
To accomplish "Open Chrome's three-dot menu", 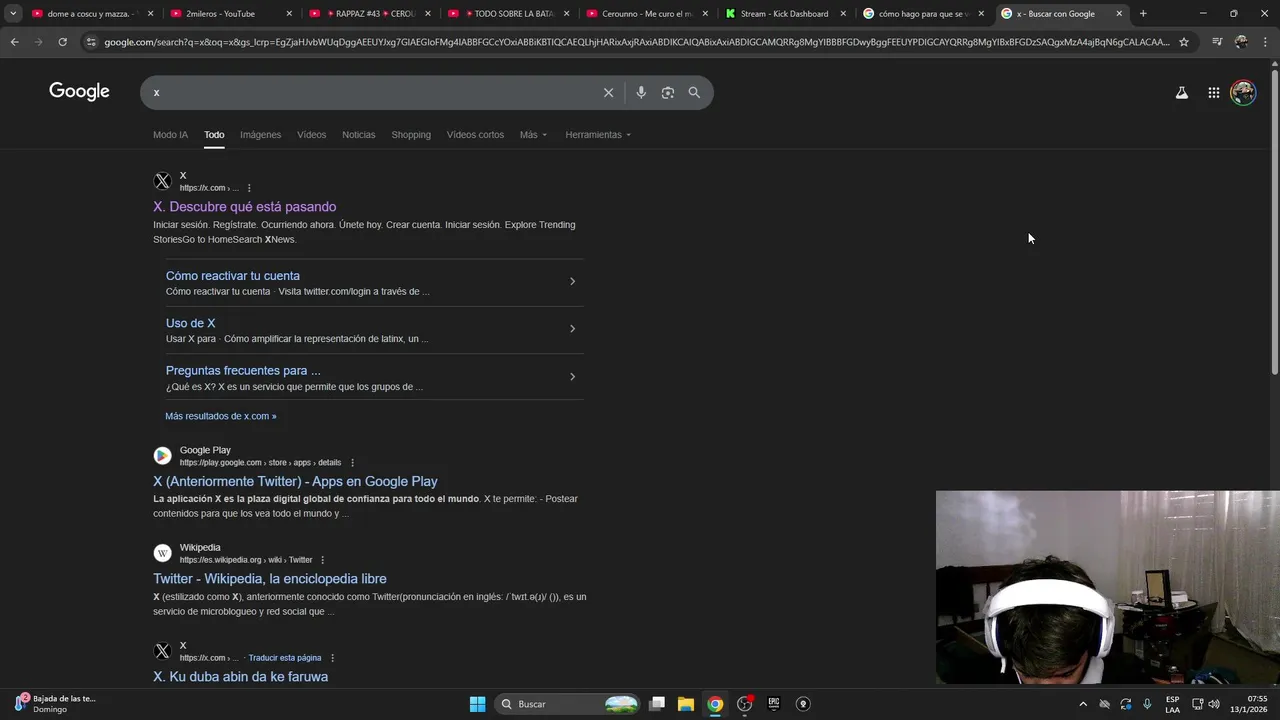I will pos(1266,42).
